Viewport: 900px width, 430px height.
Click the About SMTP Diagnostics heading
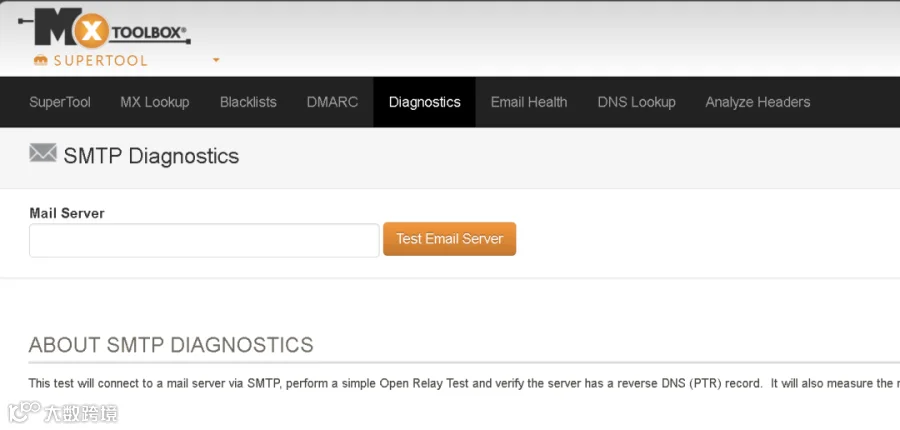pyautogui.click(x=171, y=344)
